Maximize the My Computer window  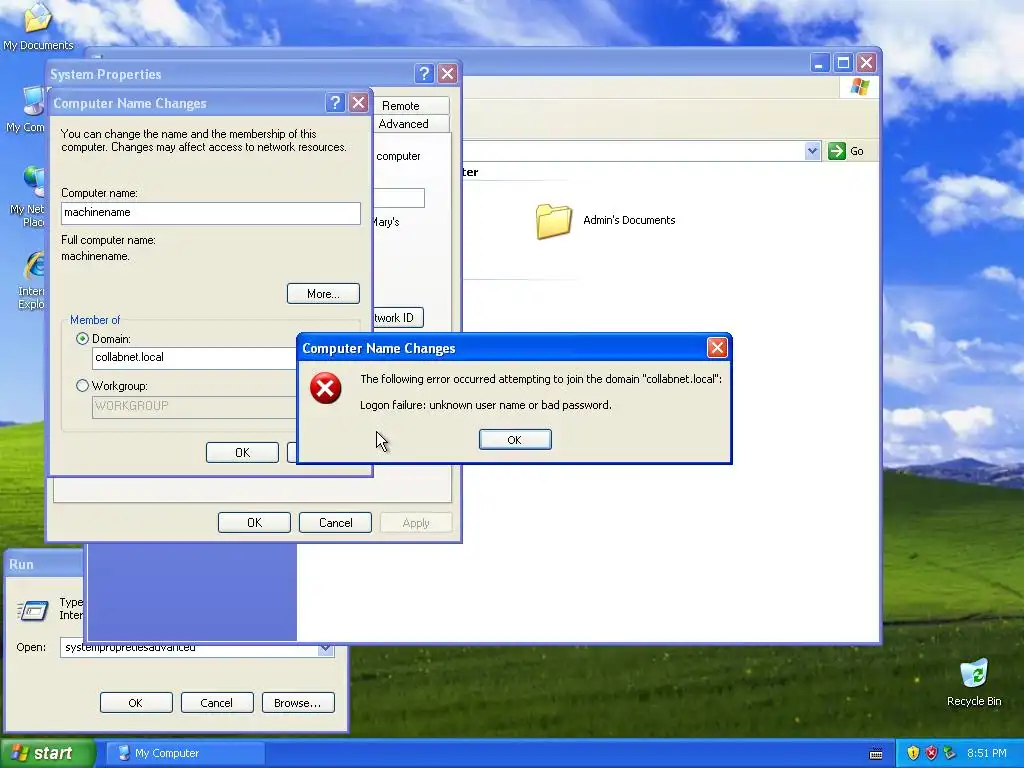tap(843, 63)
